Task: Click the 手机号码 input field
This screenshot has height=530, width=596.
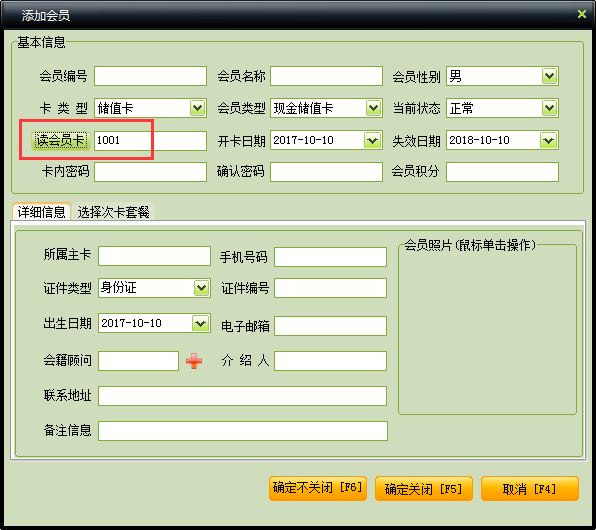Action: pos(330,257)
